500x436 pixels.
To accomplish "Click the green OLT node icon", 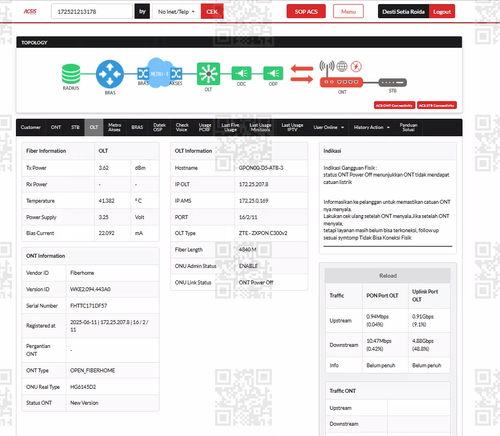I will [x=208, y=74].
